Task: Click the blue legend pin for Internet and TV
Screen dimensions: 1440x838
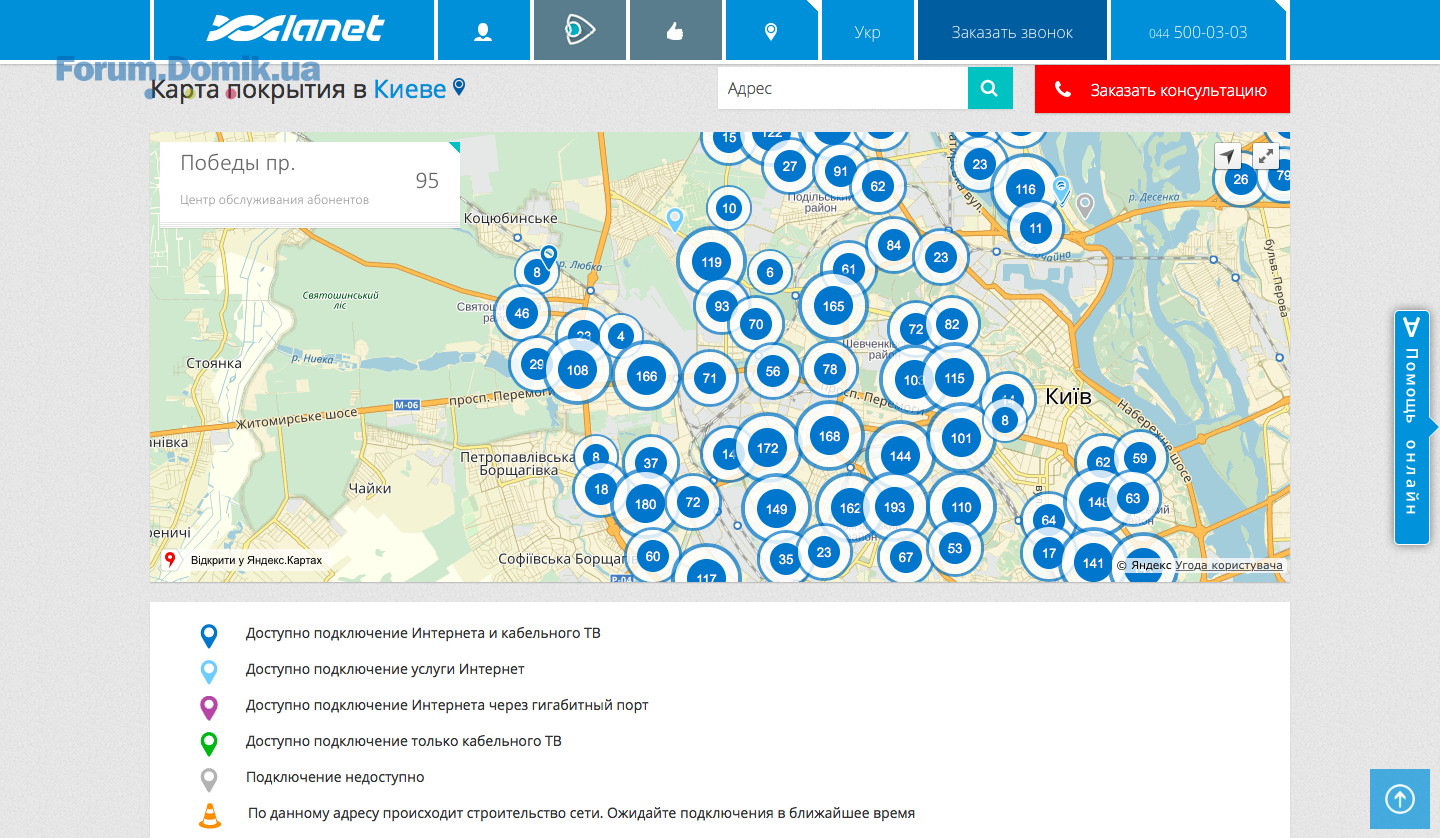Action: 209,636
